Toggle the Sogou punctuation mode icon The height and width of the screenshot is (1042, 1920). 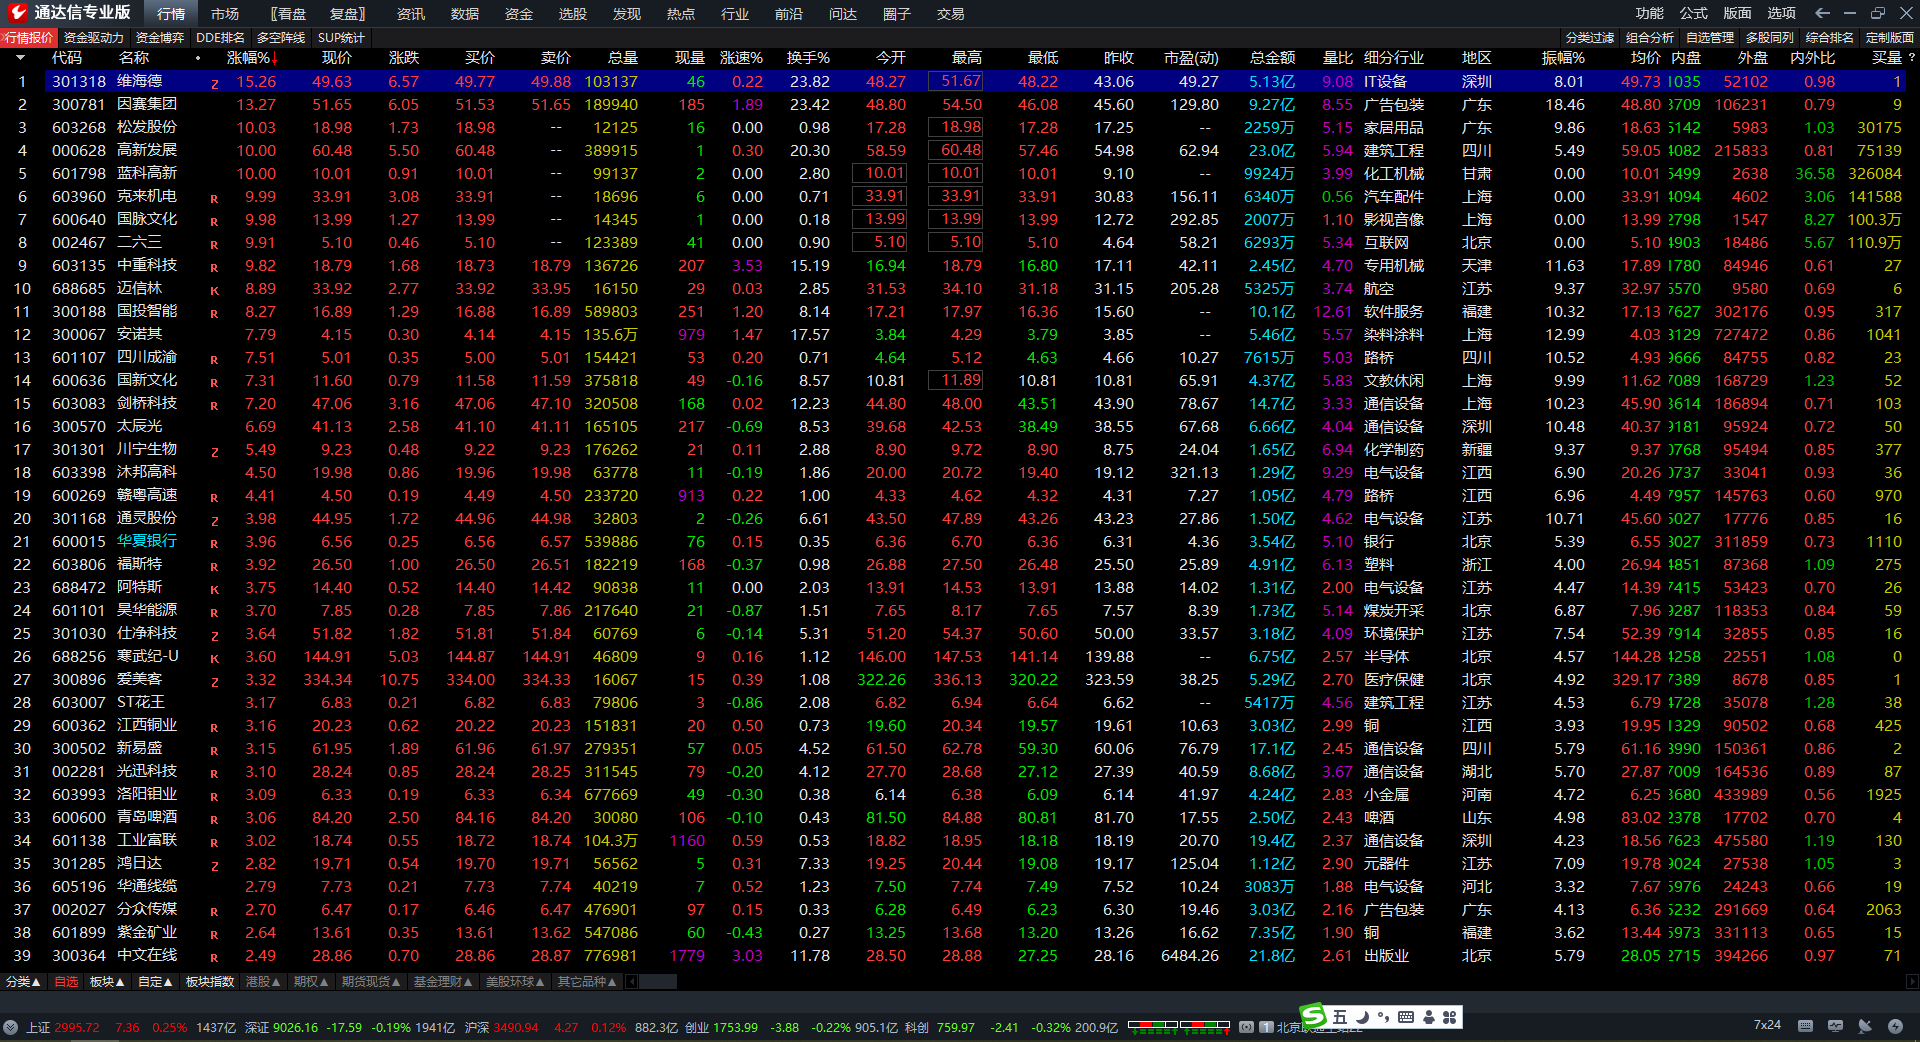tap(1384, 1017)
